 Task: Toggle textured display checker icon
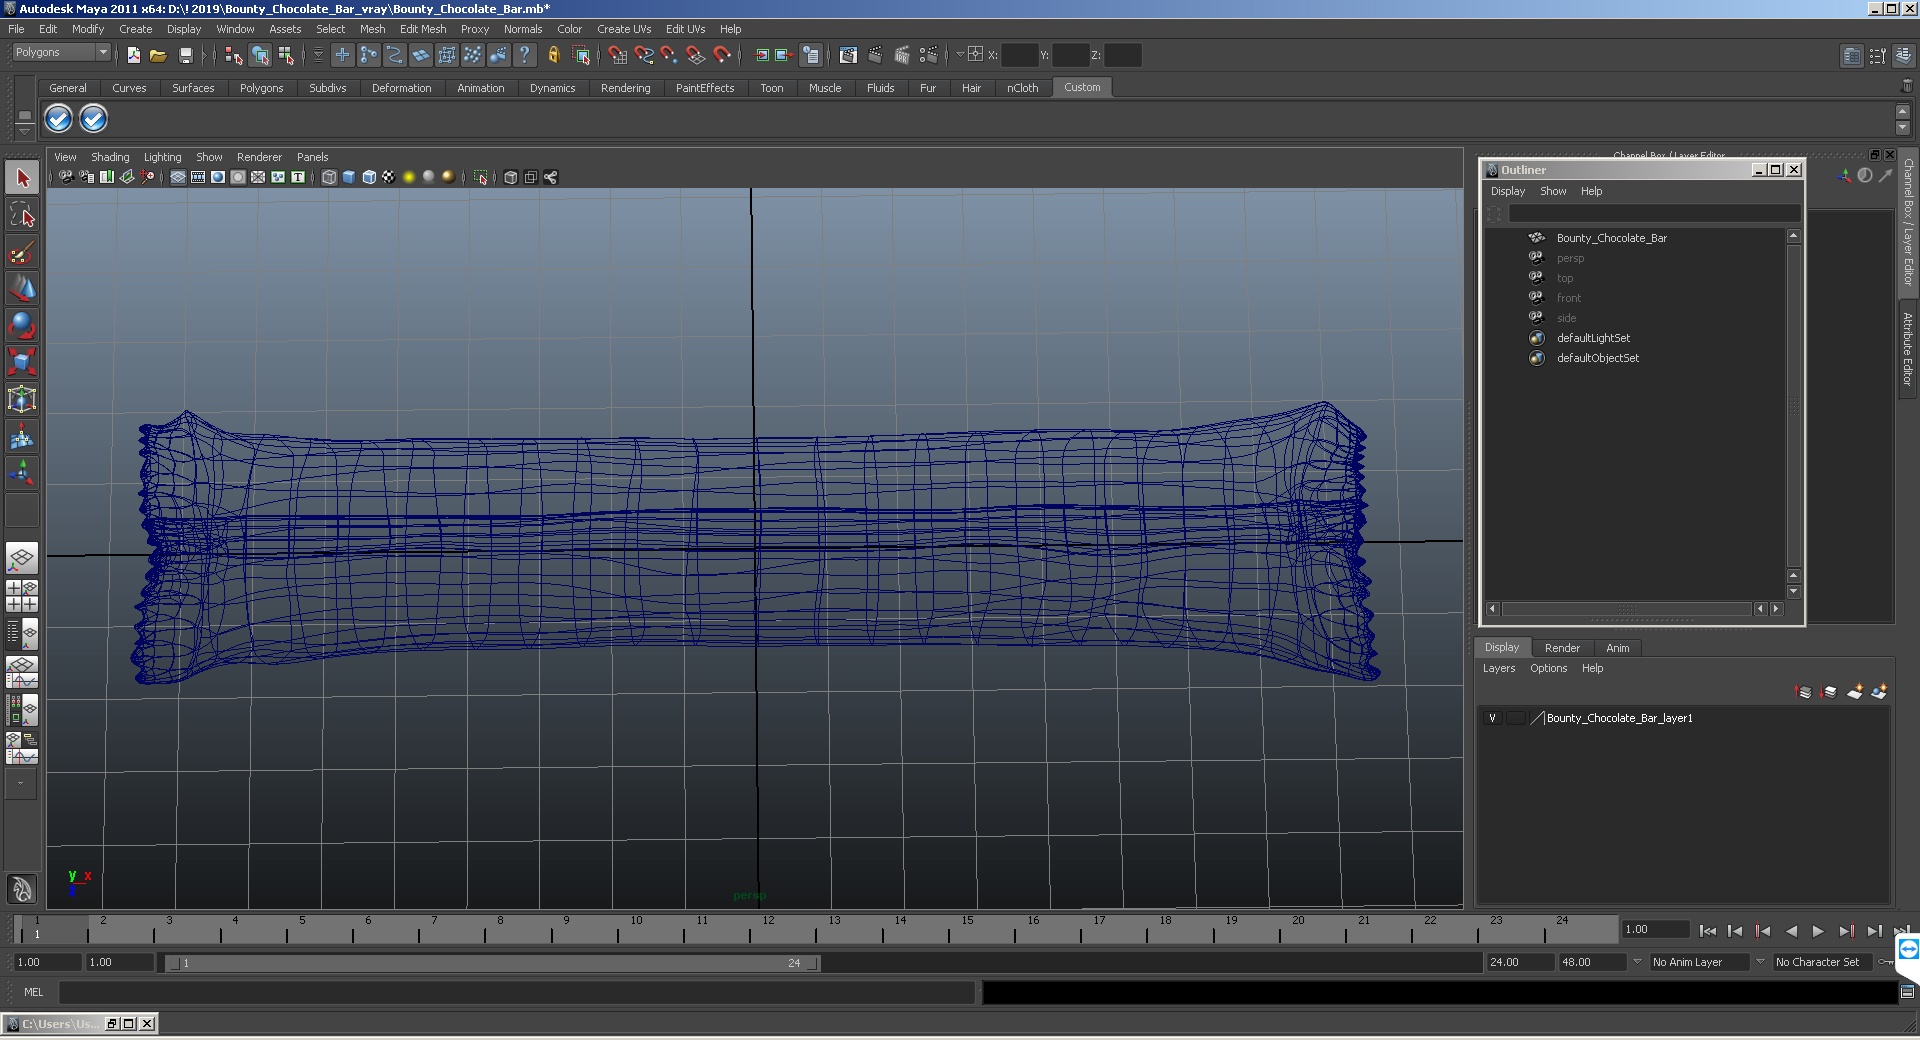(389, 177)
